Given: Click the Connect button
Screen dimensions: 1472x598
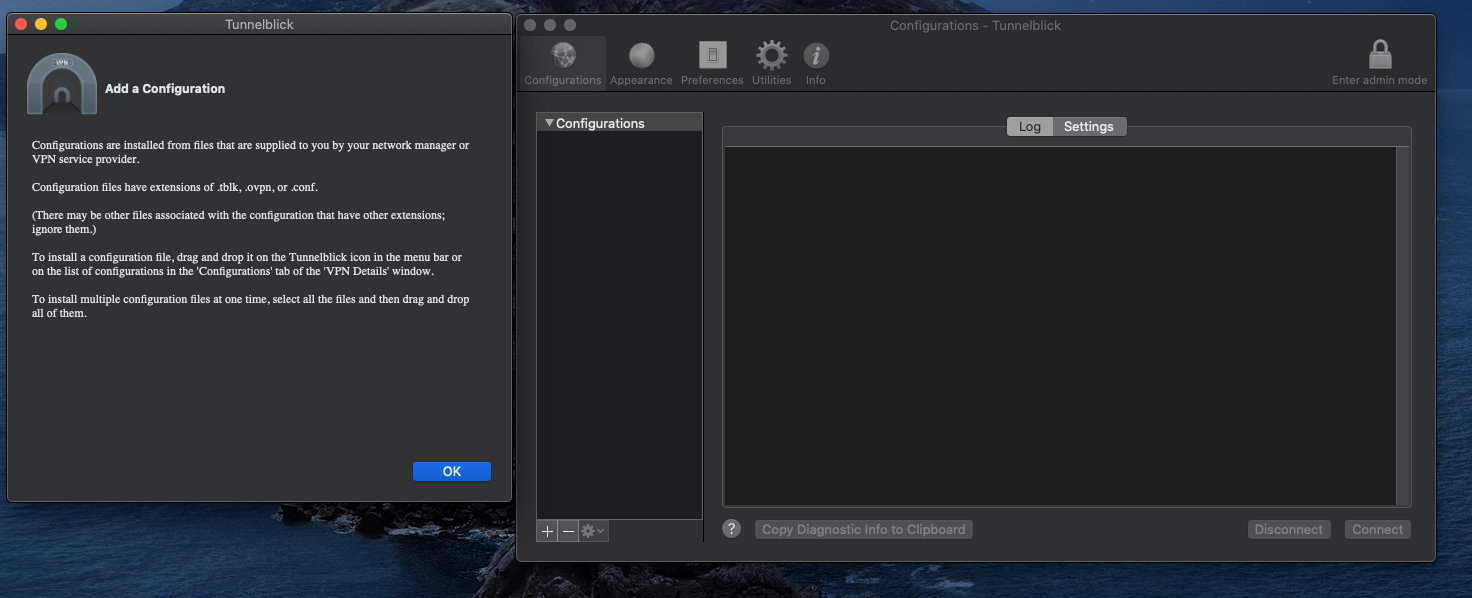Looking at the screenshot, I should pyautogui.click(x=1378, y=529).
